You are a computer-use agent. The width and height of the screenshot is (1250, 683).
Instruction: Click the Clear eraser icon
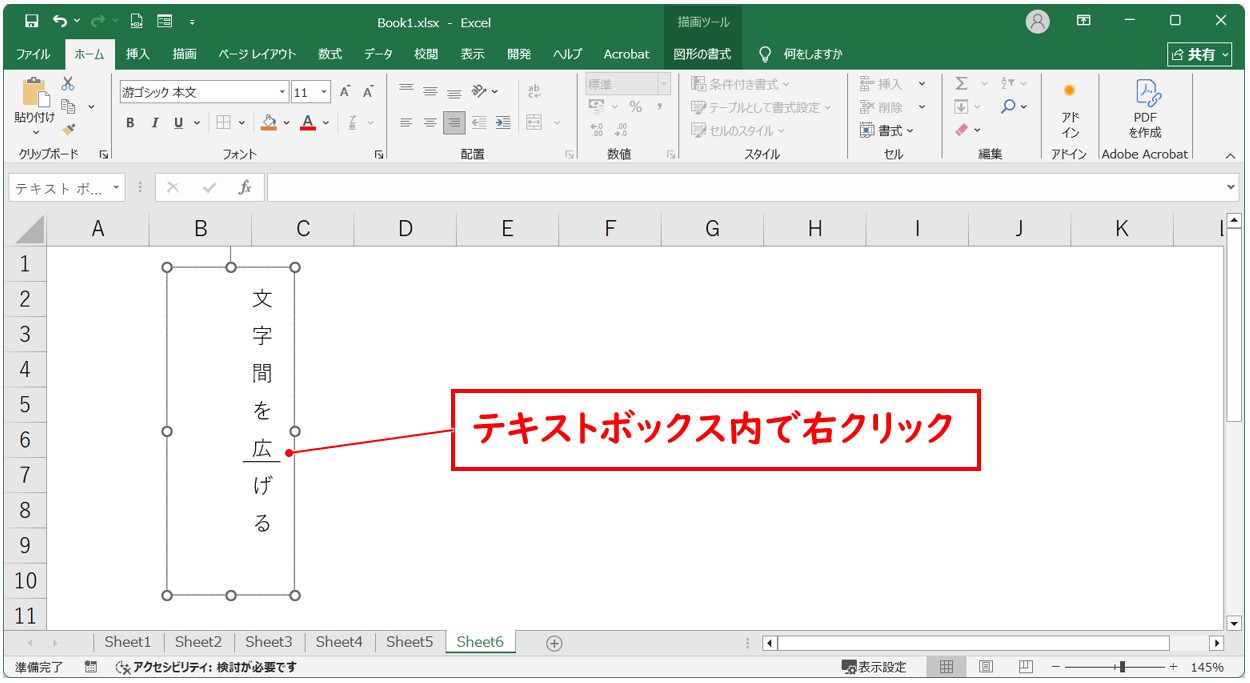tap(961, 129)
